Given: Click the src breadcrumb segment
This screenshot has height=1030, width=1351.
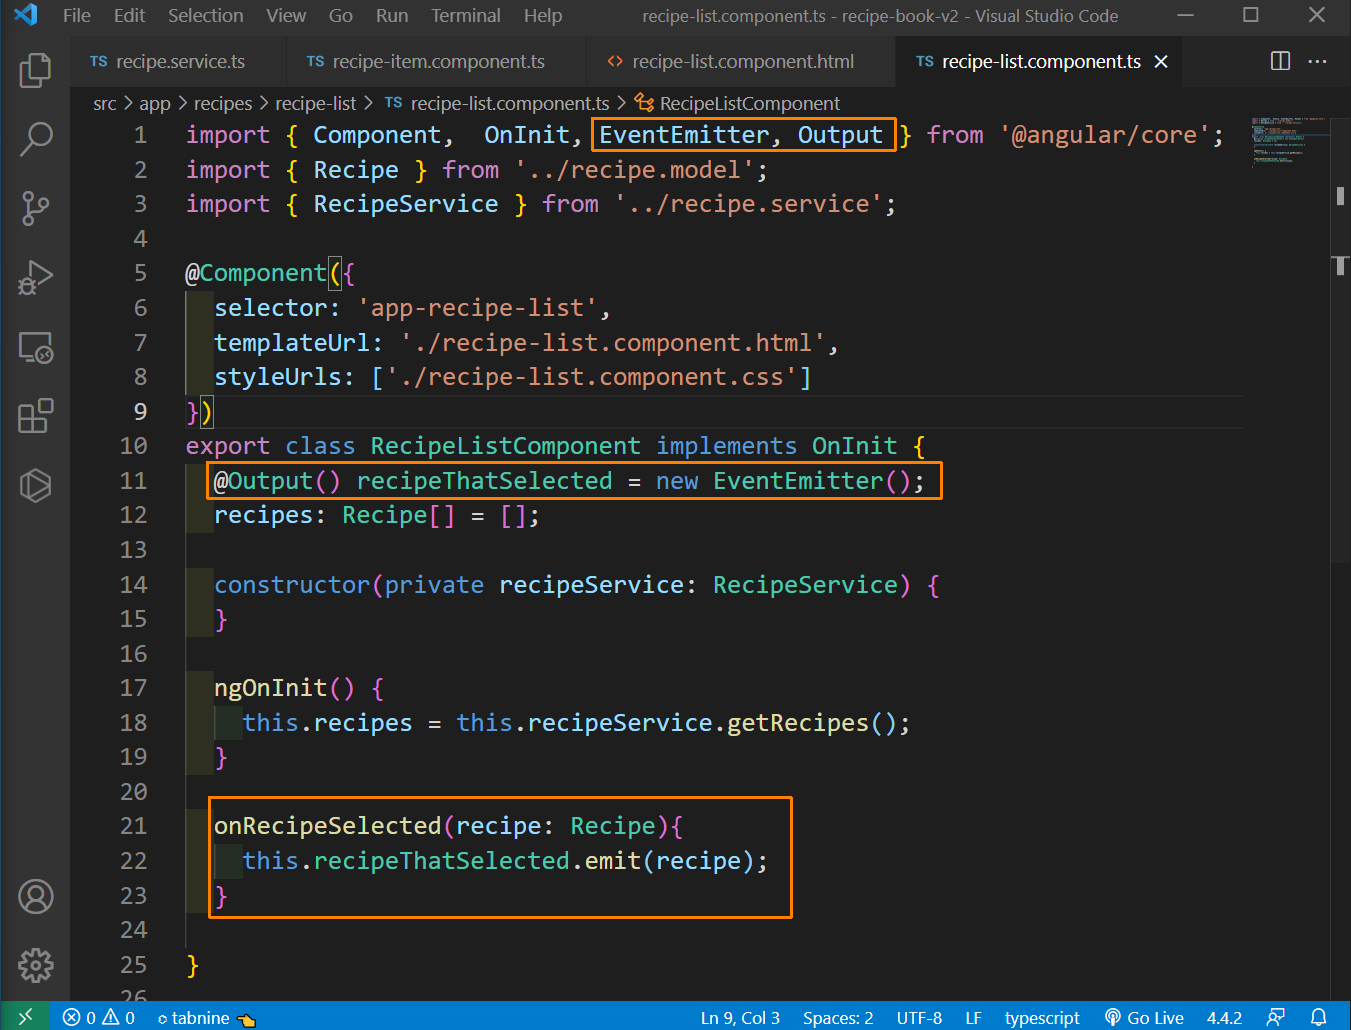Looking at the screenshot, I should point(104,104).
